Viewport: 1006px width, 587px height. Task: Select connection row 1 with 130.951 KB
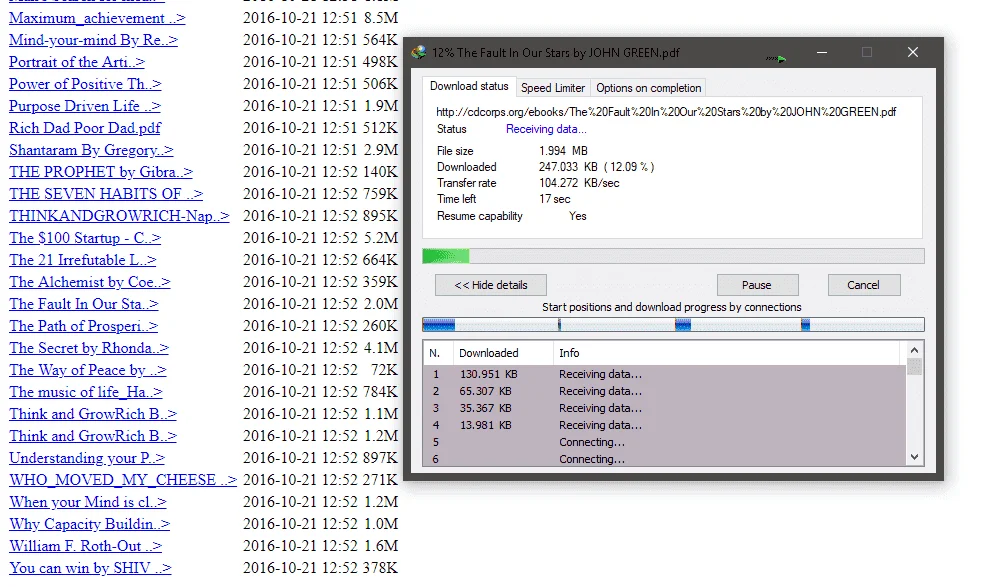(x=664, y=374)
